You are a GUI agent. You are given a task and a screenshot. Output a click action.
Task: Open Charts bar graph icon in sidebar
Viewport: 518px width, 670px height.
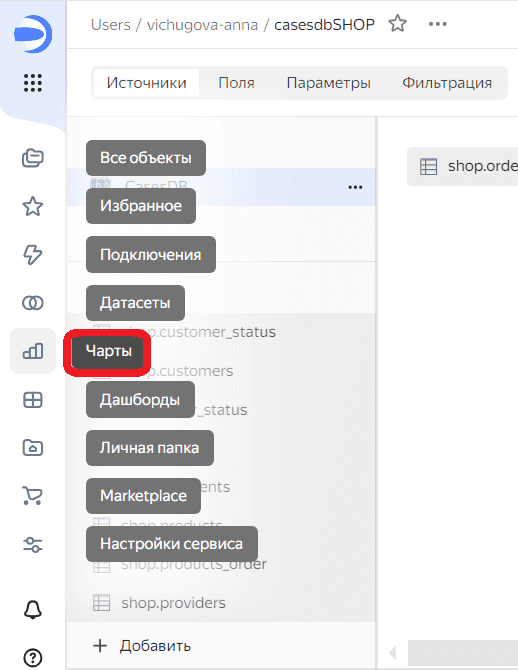point(33,351)
